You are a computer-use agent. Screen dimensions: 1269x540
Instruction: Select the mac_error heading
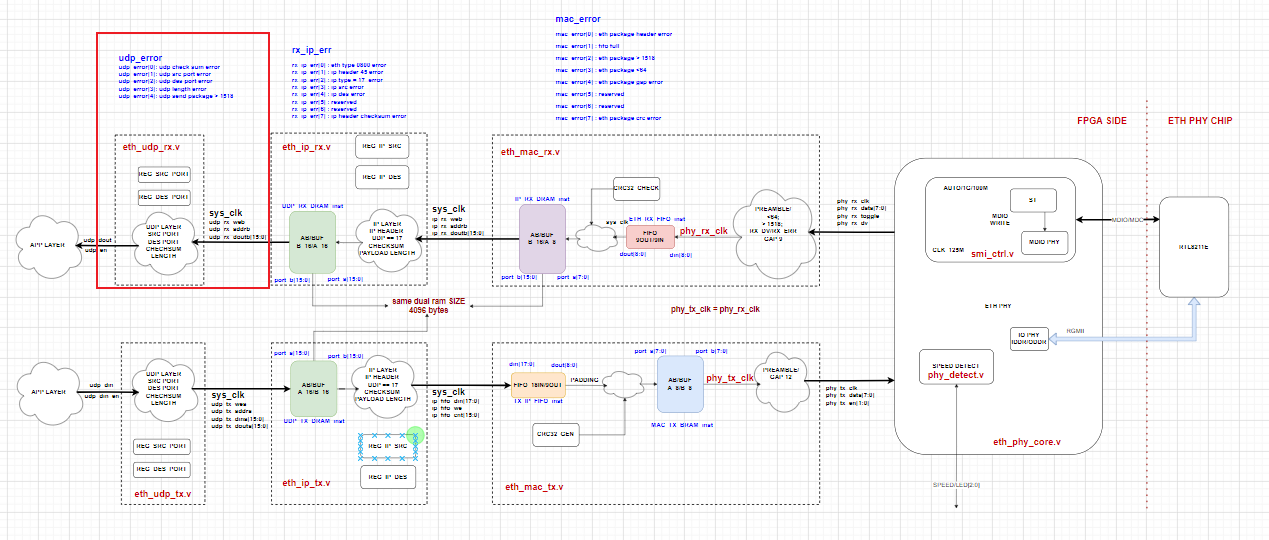click(x=578, y=19)
